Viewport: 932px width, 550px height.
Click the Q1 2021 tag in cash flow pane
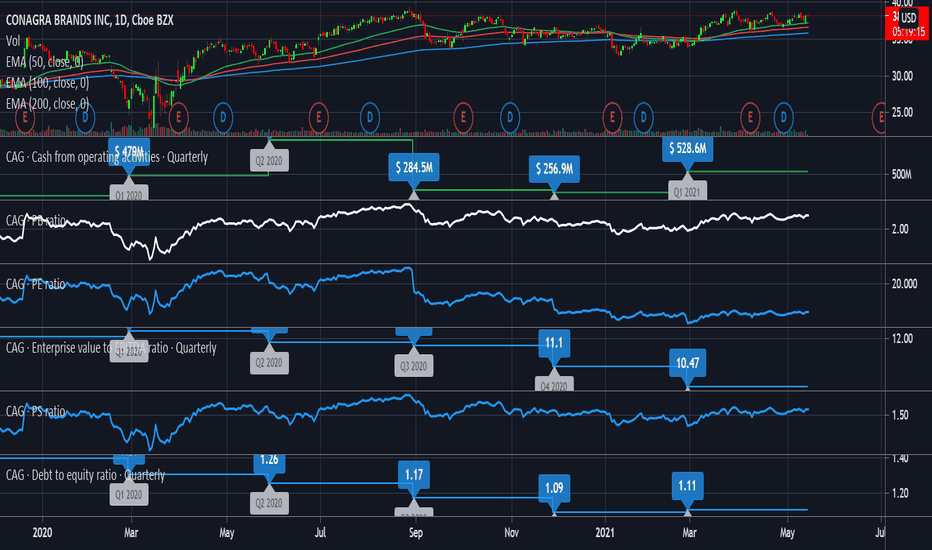687,193
